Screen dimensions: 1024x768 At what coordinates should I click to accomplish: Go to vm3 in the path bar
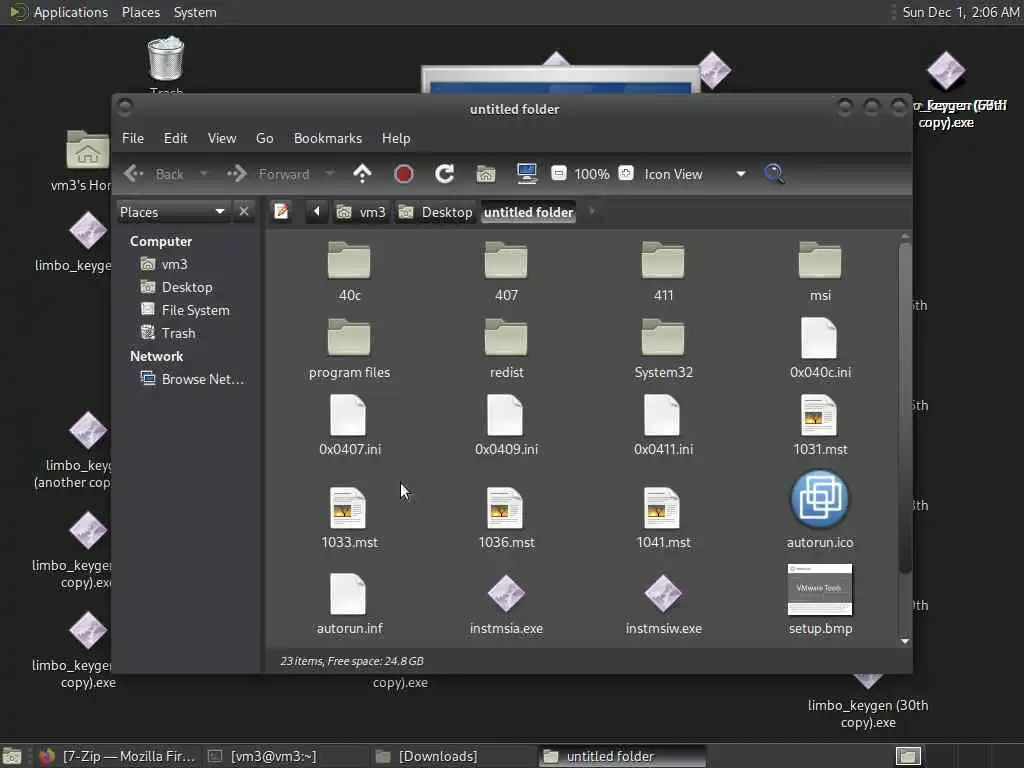pyautogui.click(x=361, y=212)
